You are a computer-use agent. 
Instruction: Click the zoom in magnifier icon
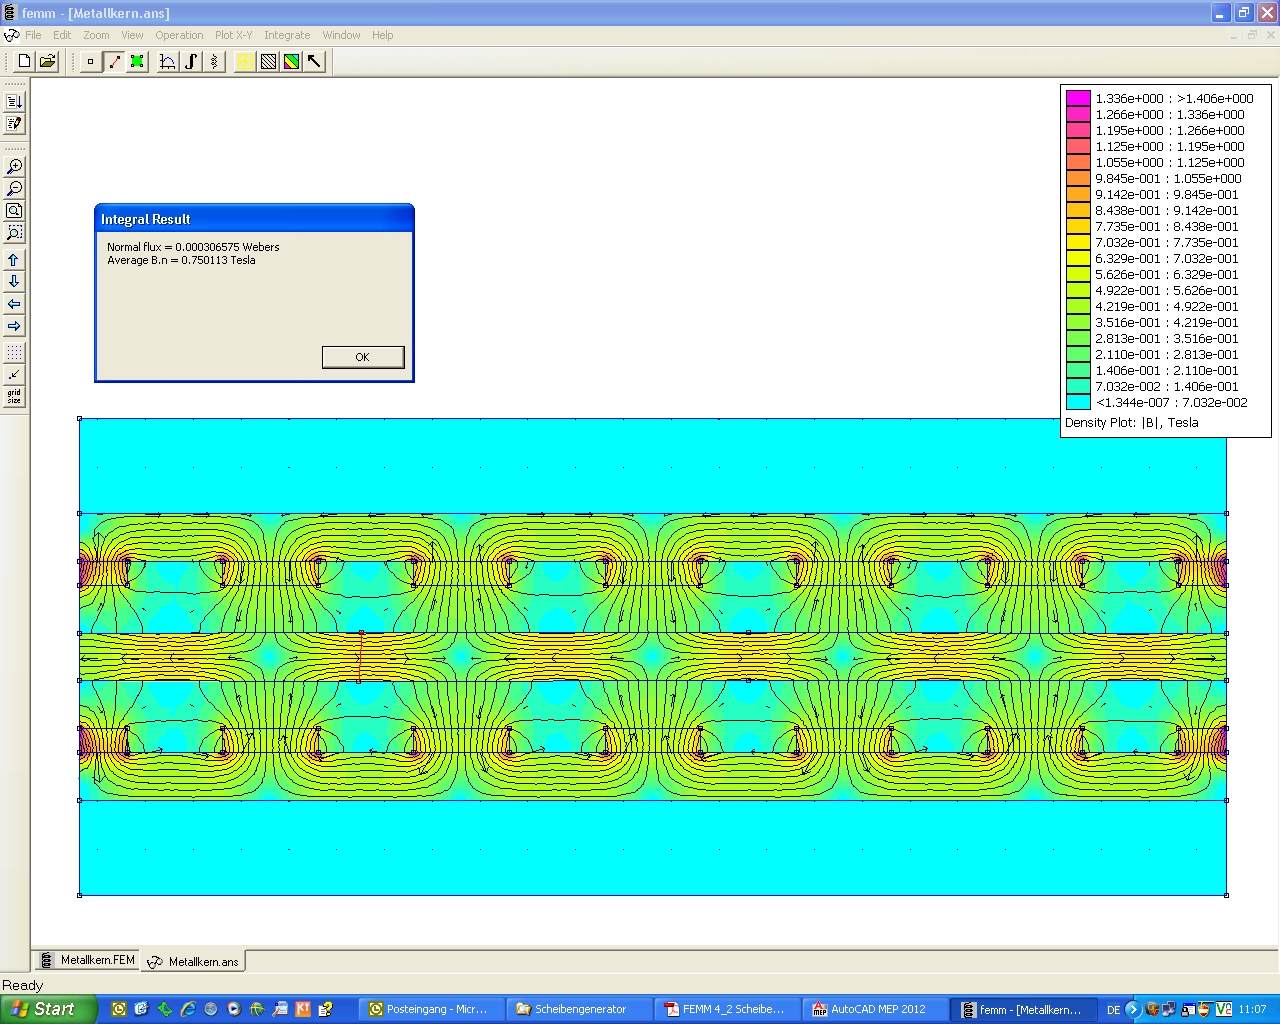(x=14, y=167)
